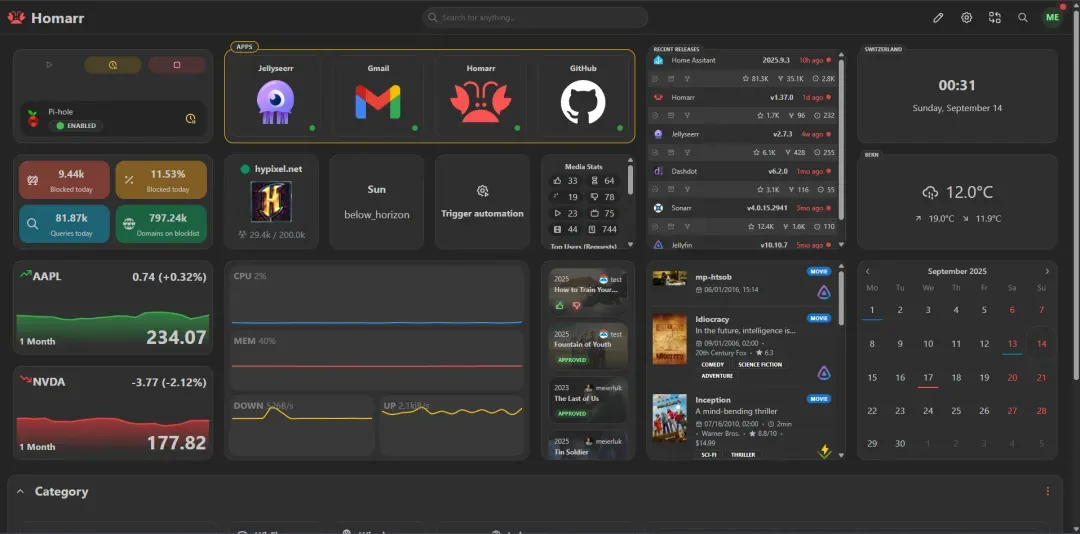
Task: Open the hypixel.net server icon
Action: (271, 202)
